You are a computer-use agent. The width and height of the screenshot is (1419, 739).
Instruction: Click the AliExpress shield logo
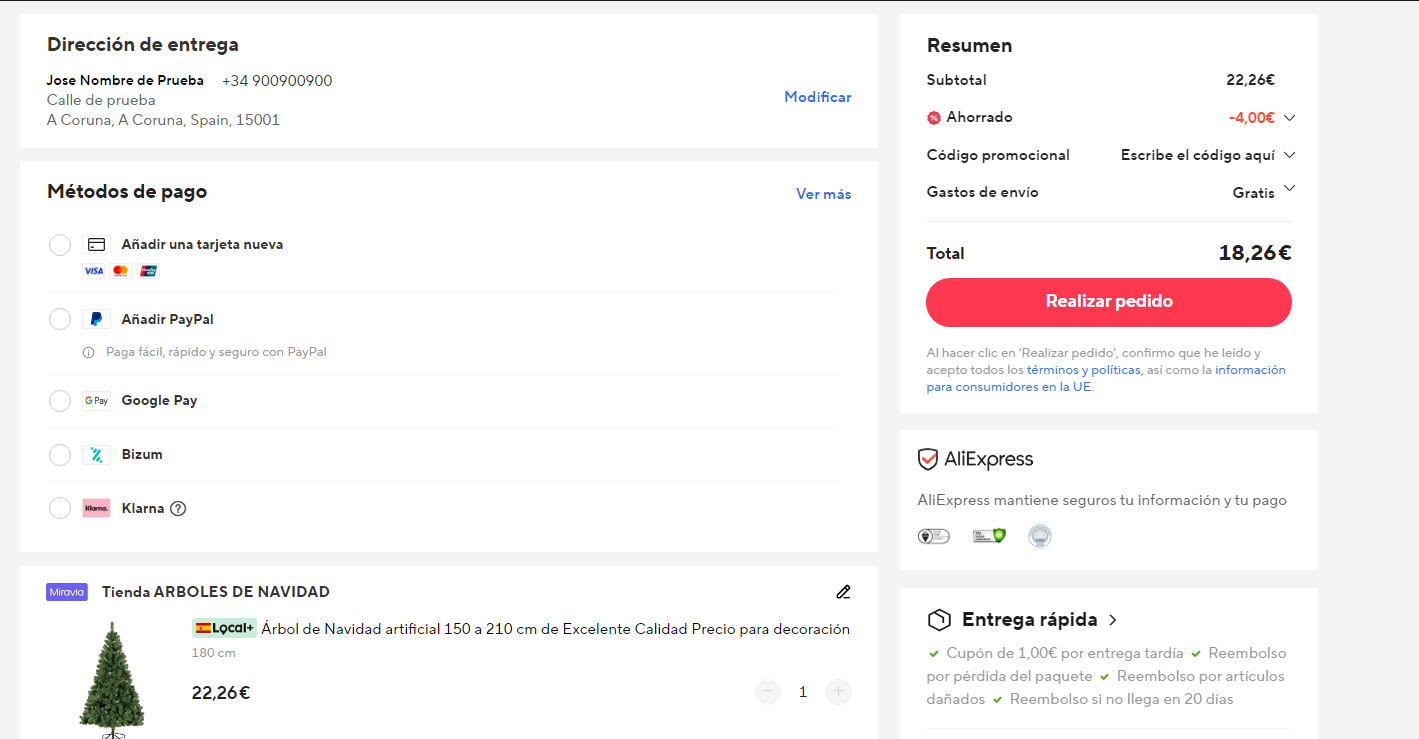(x=928, y=459)
